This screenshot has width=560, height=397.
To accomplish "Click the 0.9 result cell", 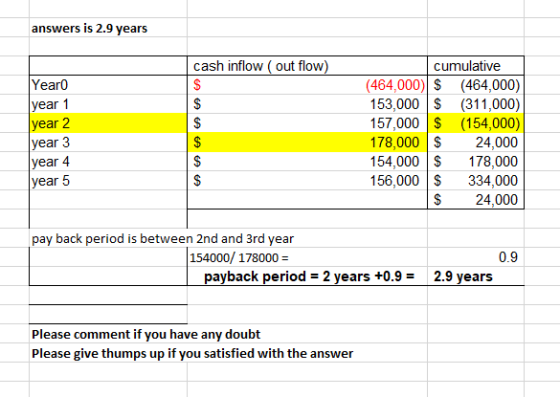I will click(x=476, y=257).
